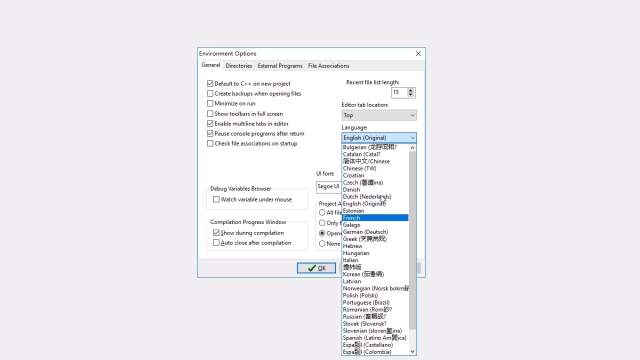The height and width of the screenshot is (360, 640).
Task: Open the File Associations tab
Action: click(329, 66)
